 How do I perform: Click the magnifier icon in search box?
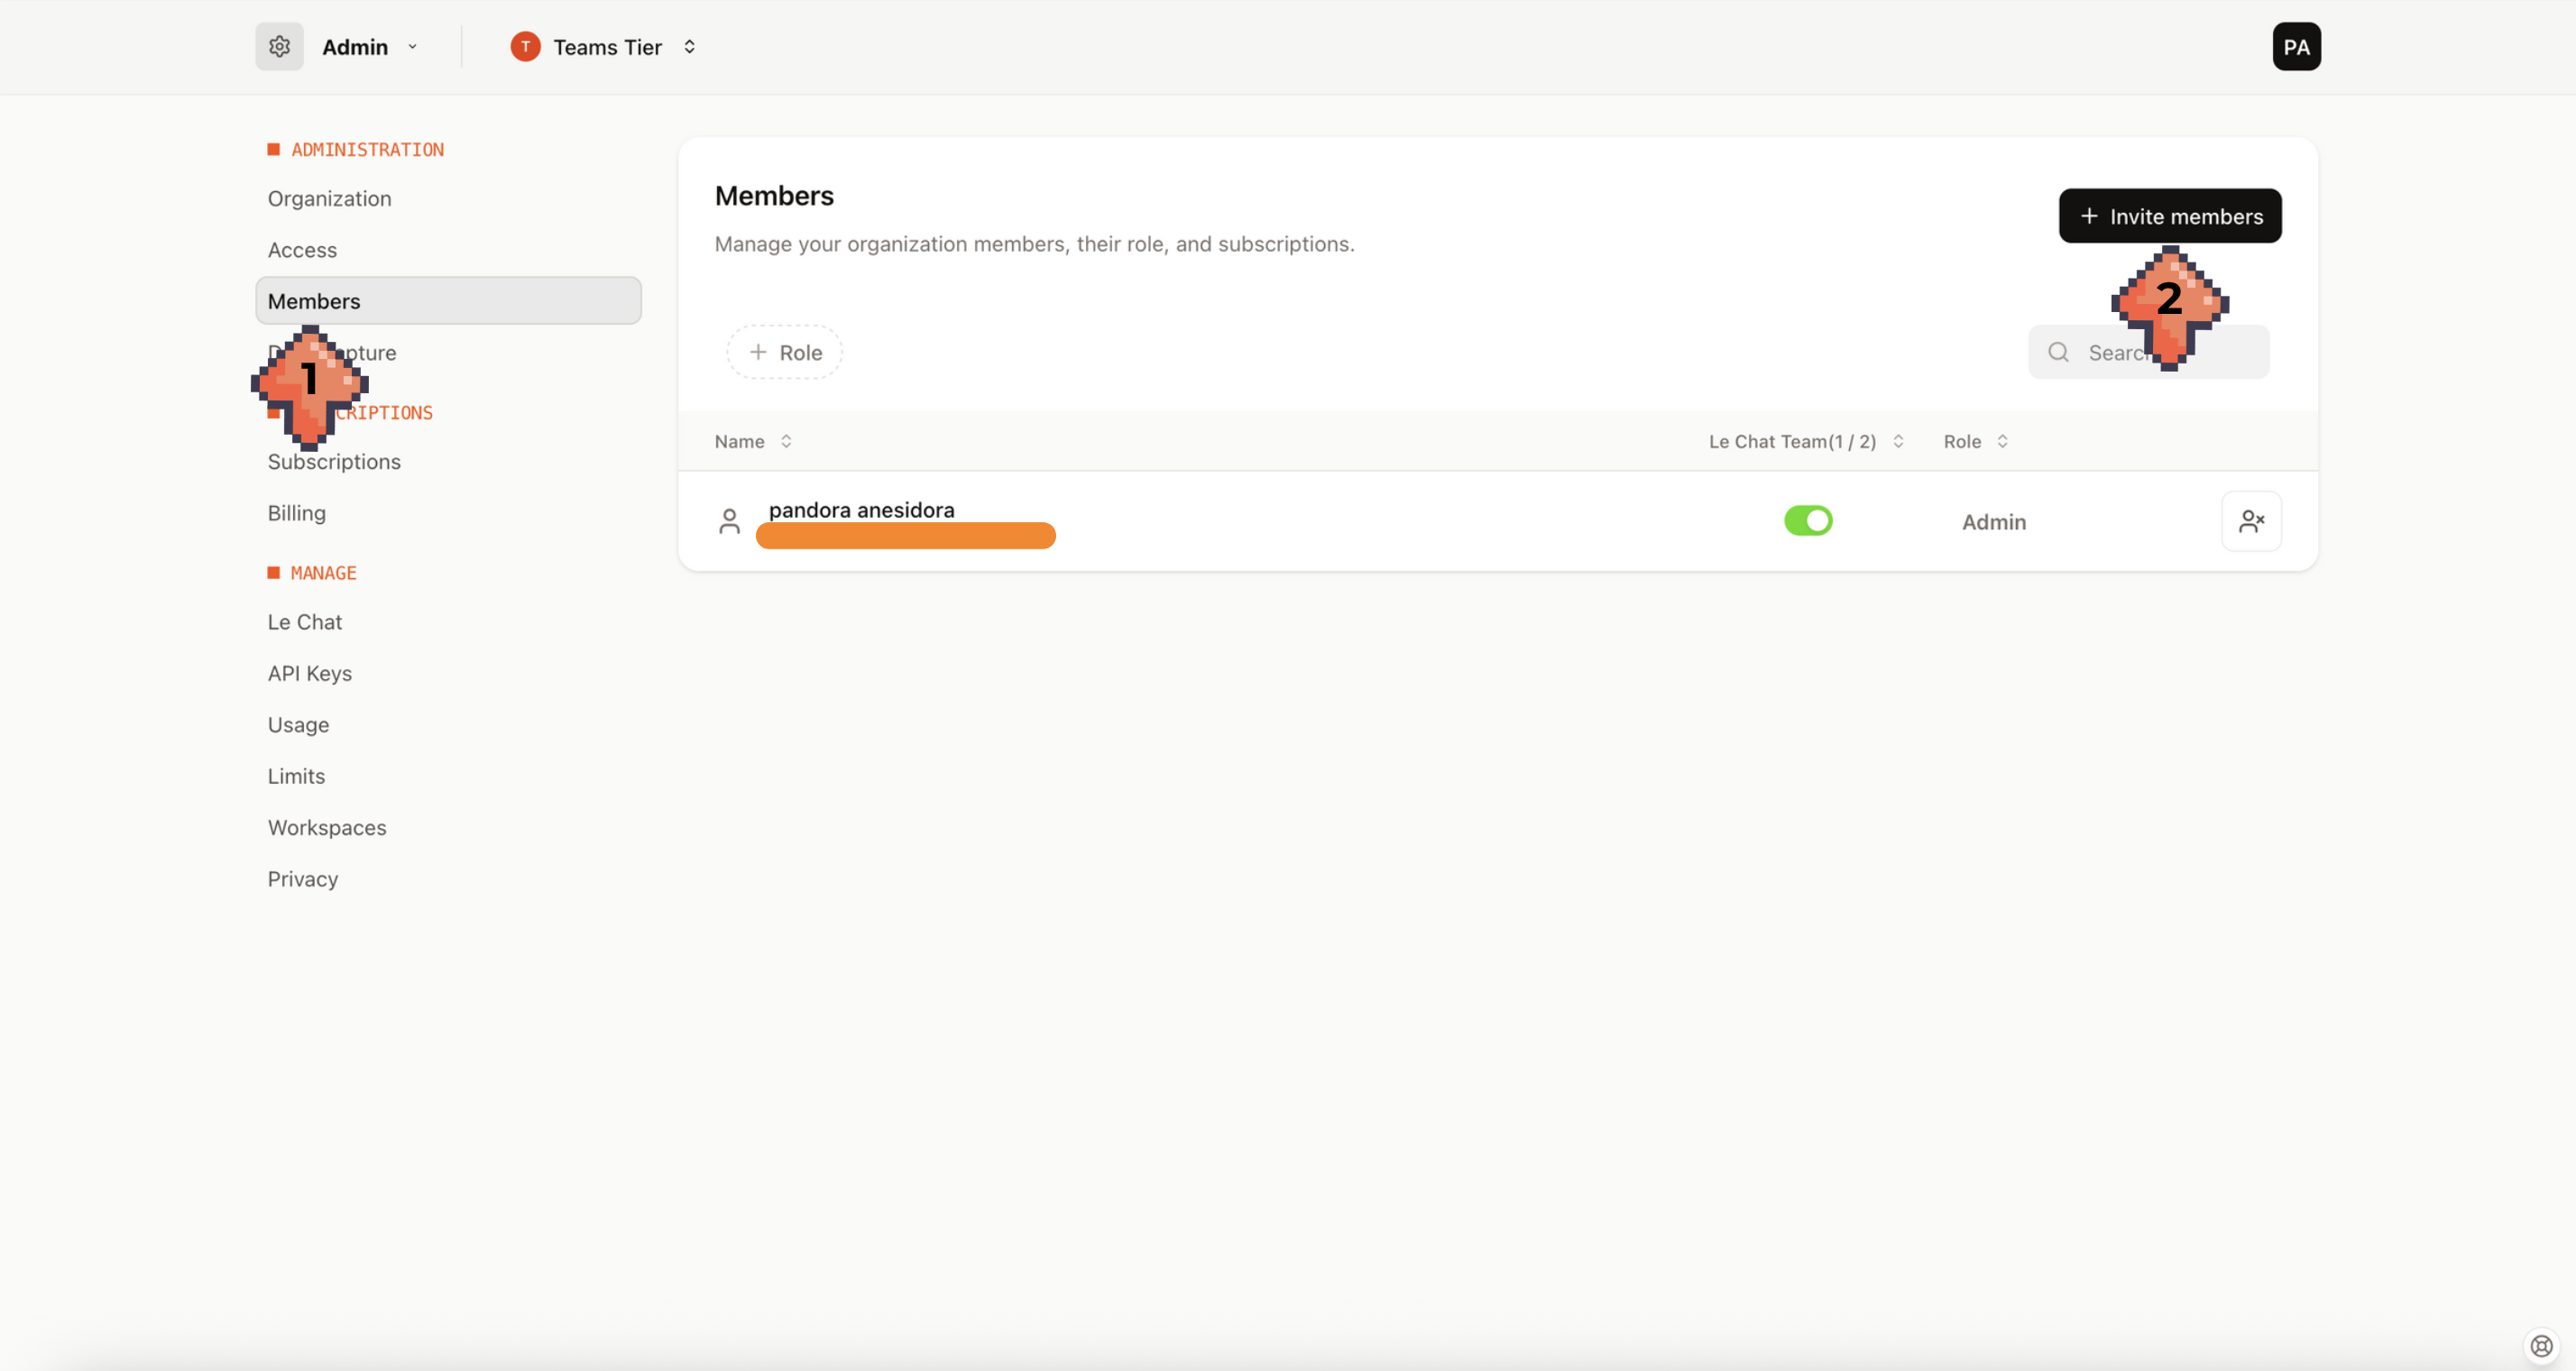tap(2058, 352)
